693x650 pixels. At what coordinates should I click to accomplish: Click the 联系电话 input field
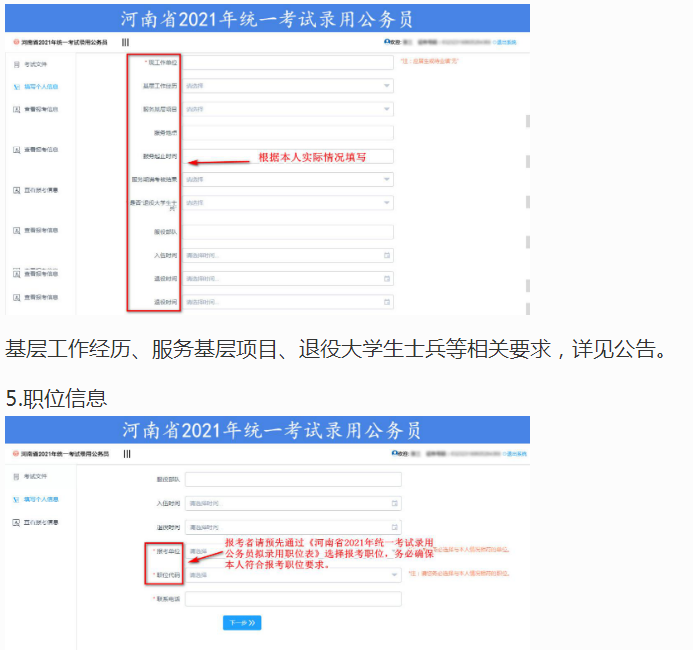tap(293, 599)
